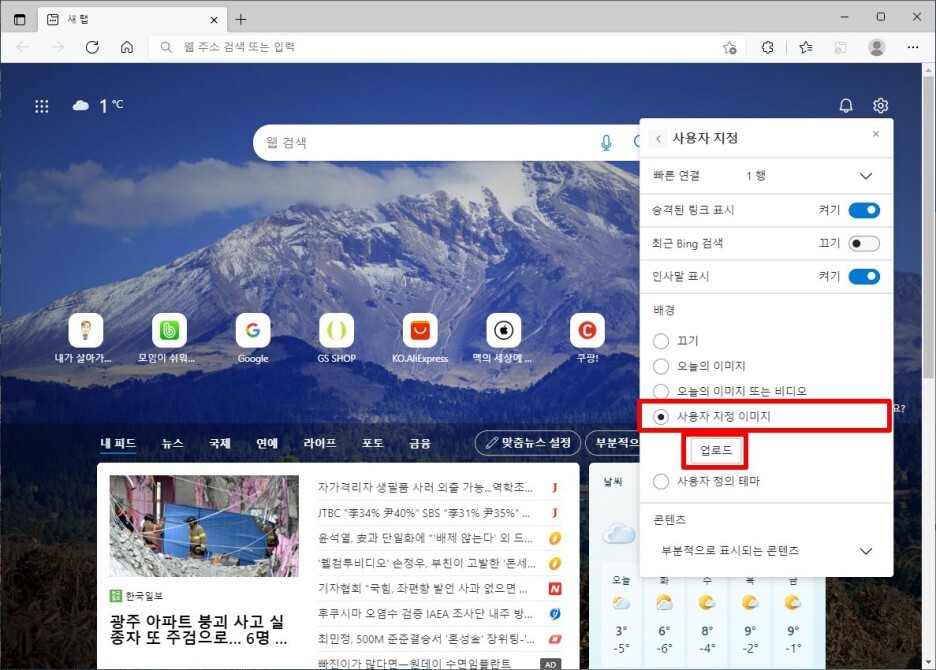Click the browser back arrow

tap(23, 47)
